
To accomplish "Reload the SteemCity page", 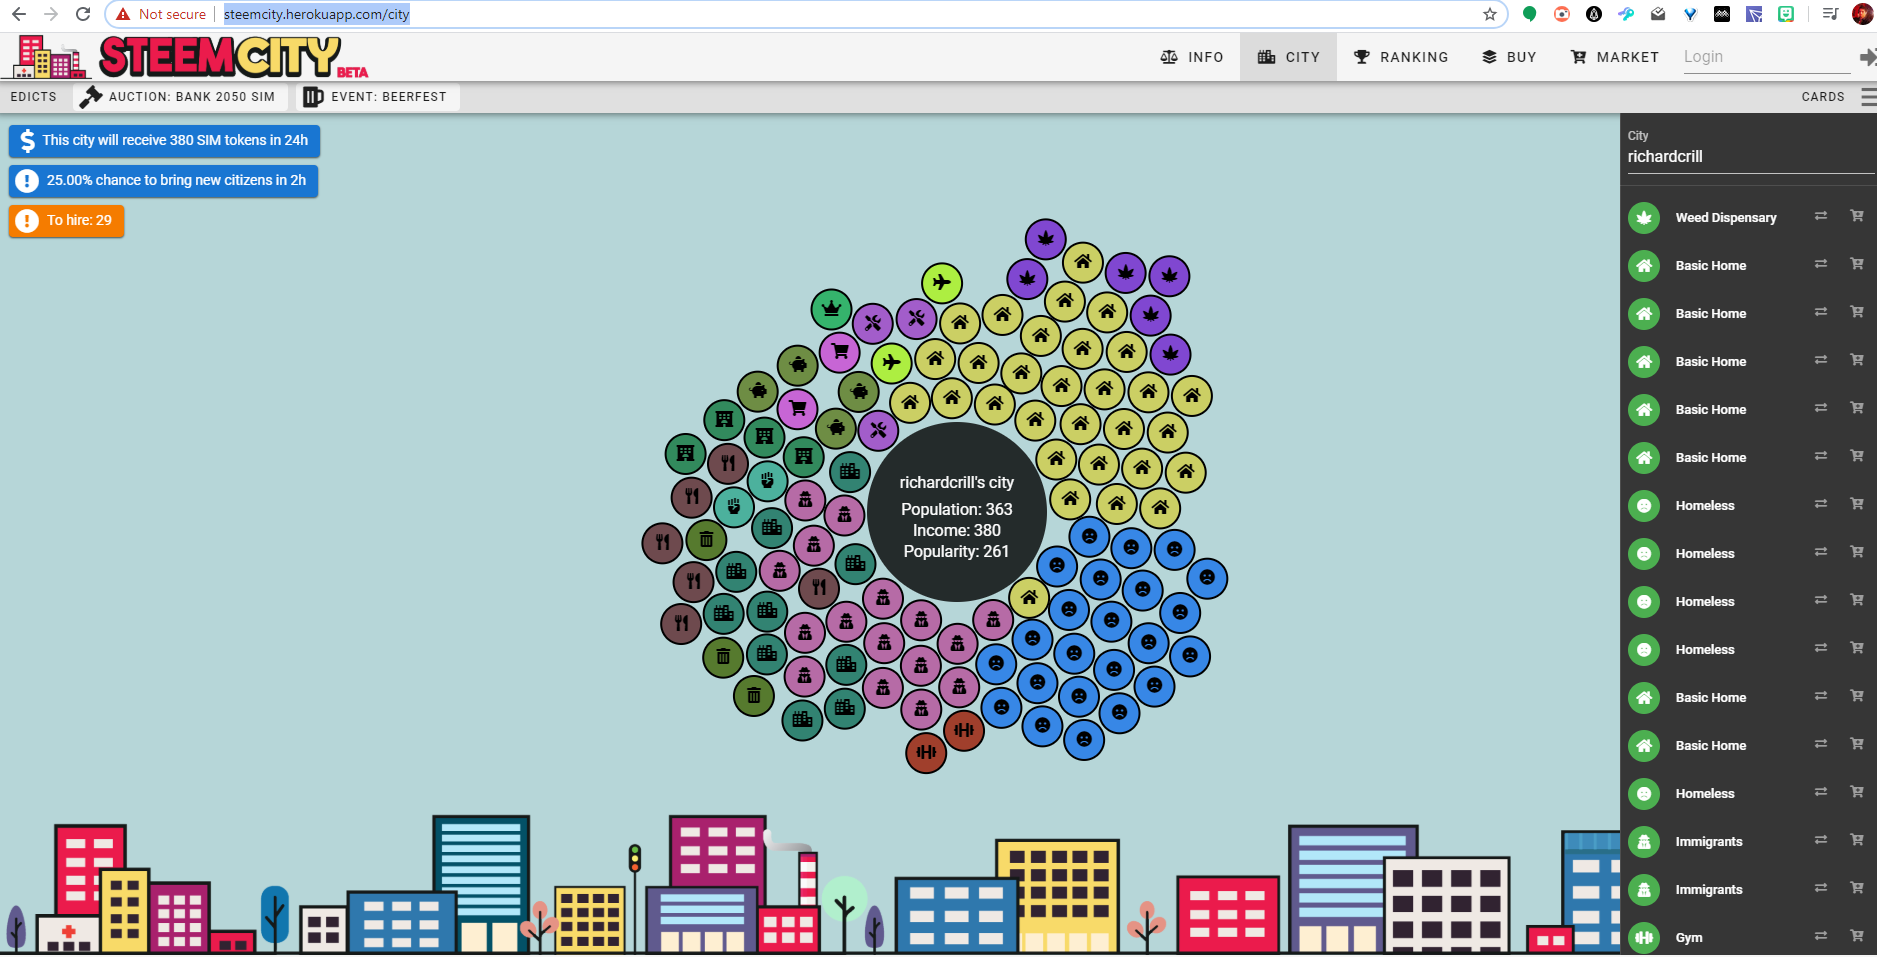I will coord(83,14).
